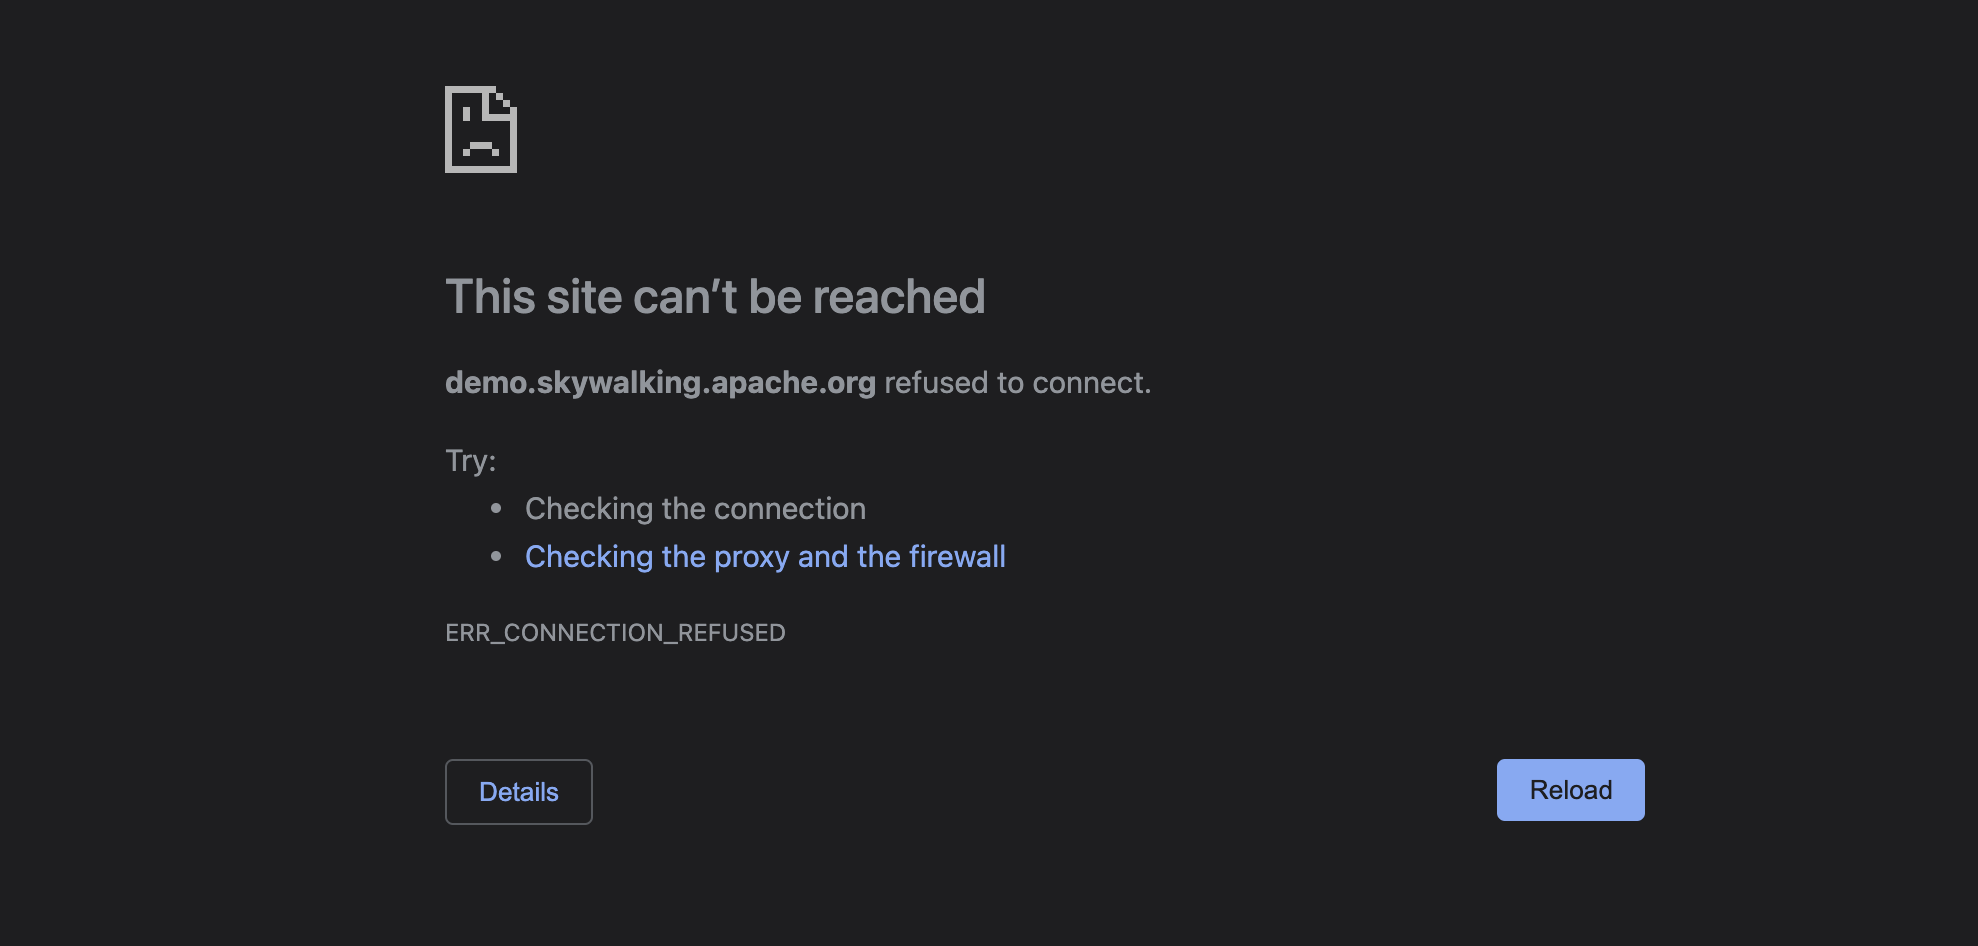1978x946 pixels.
Task: Click the ERR_CONNECTION_REFUSED error code
Action: (615, 633)
